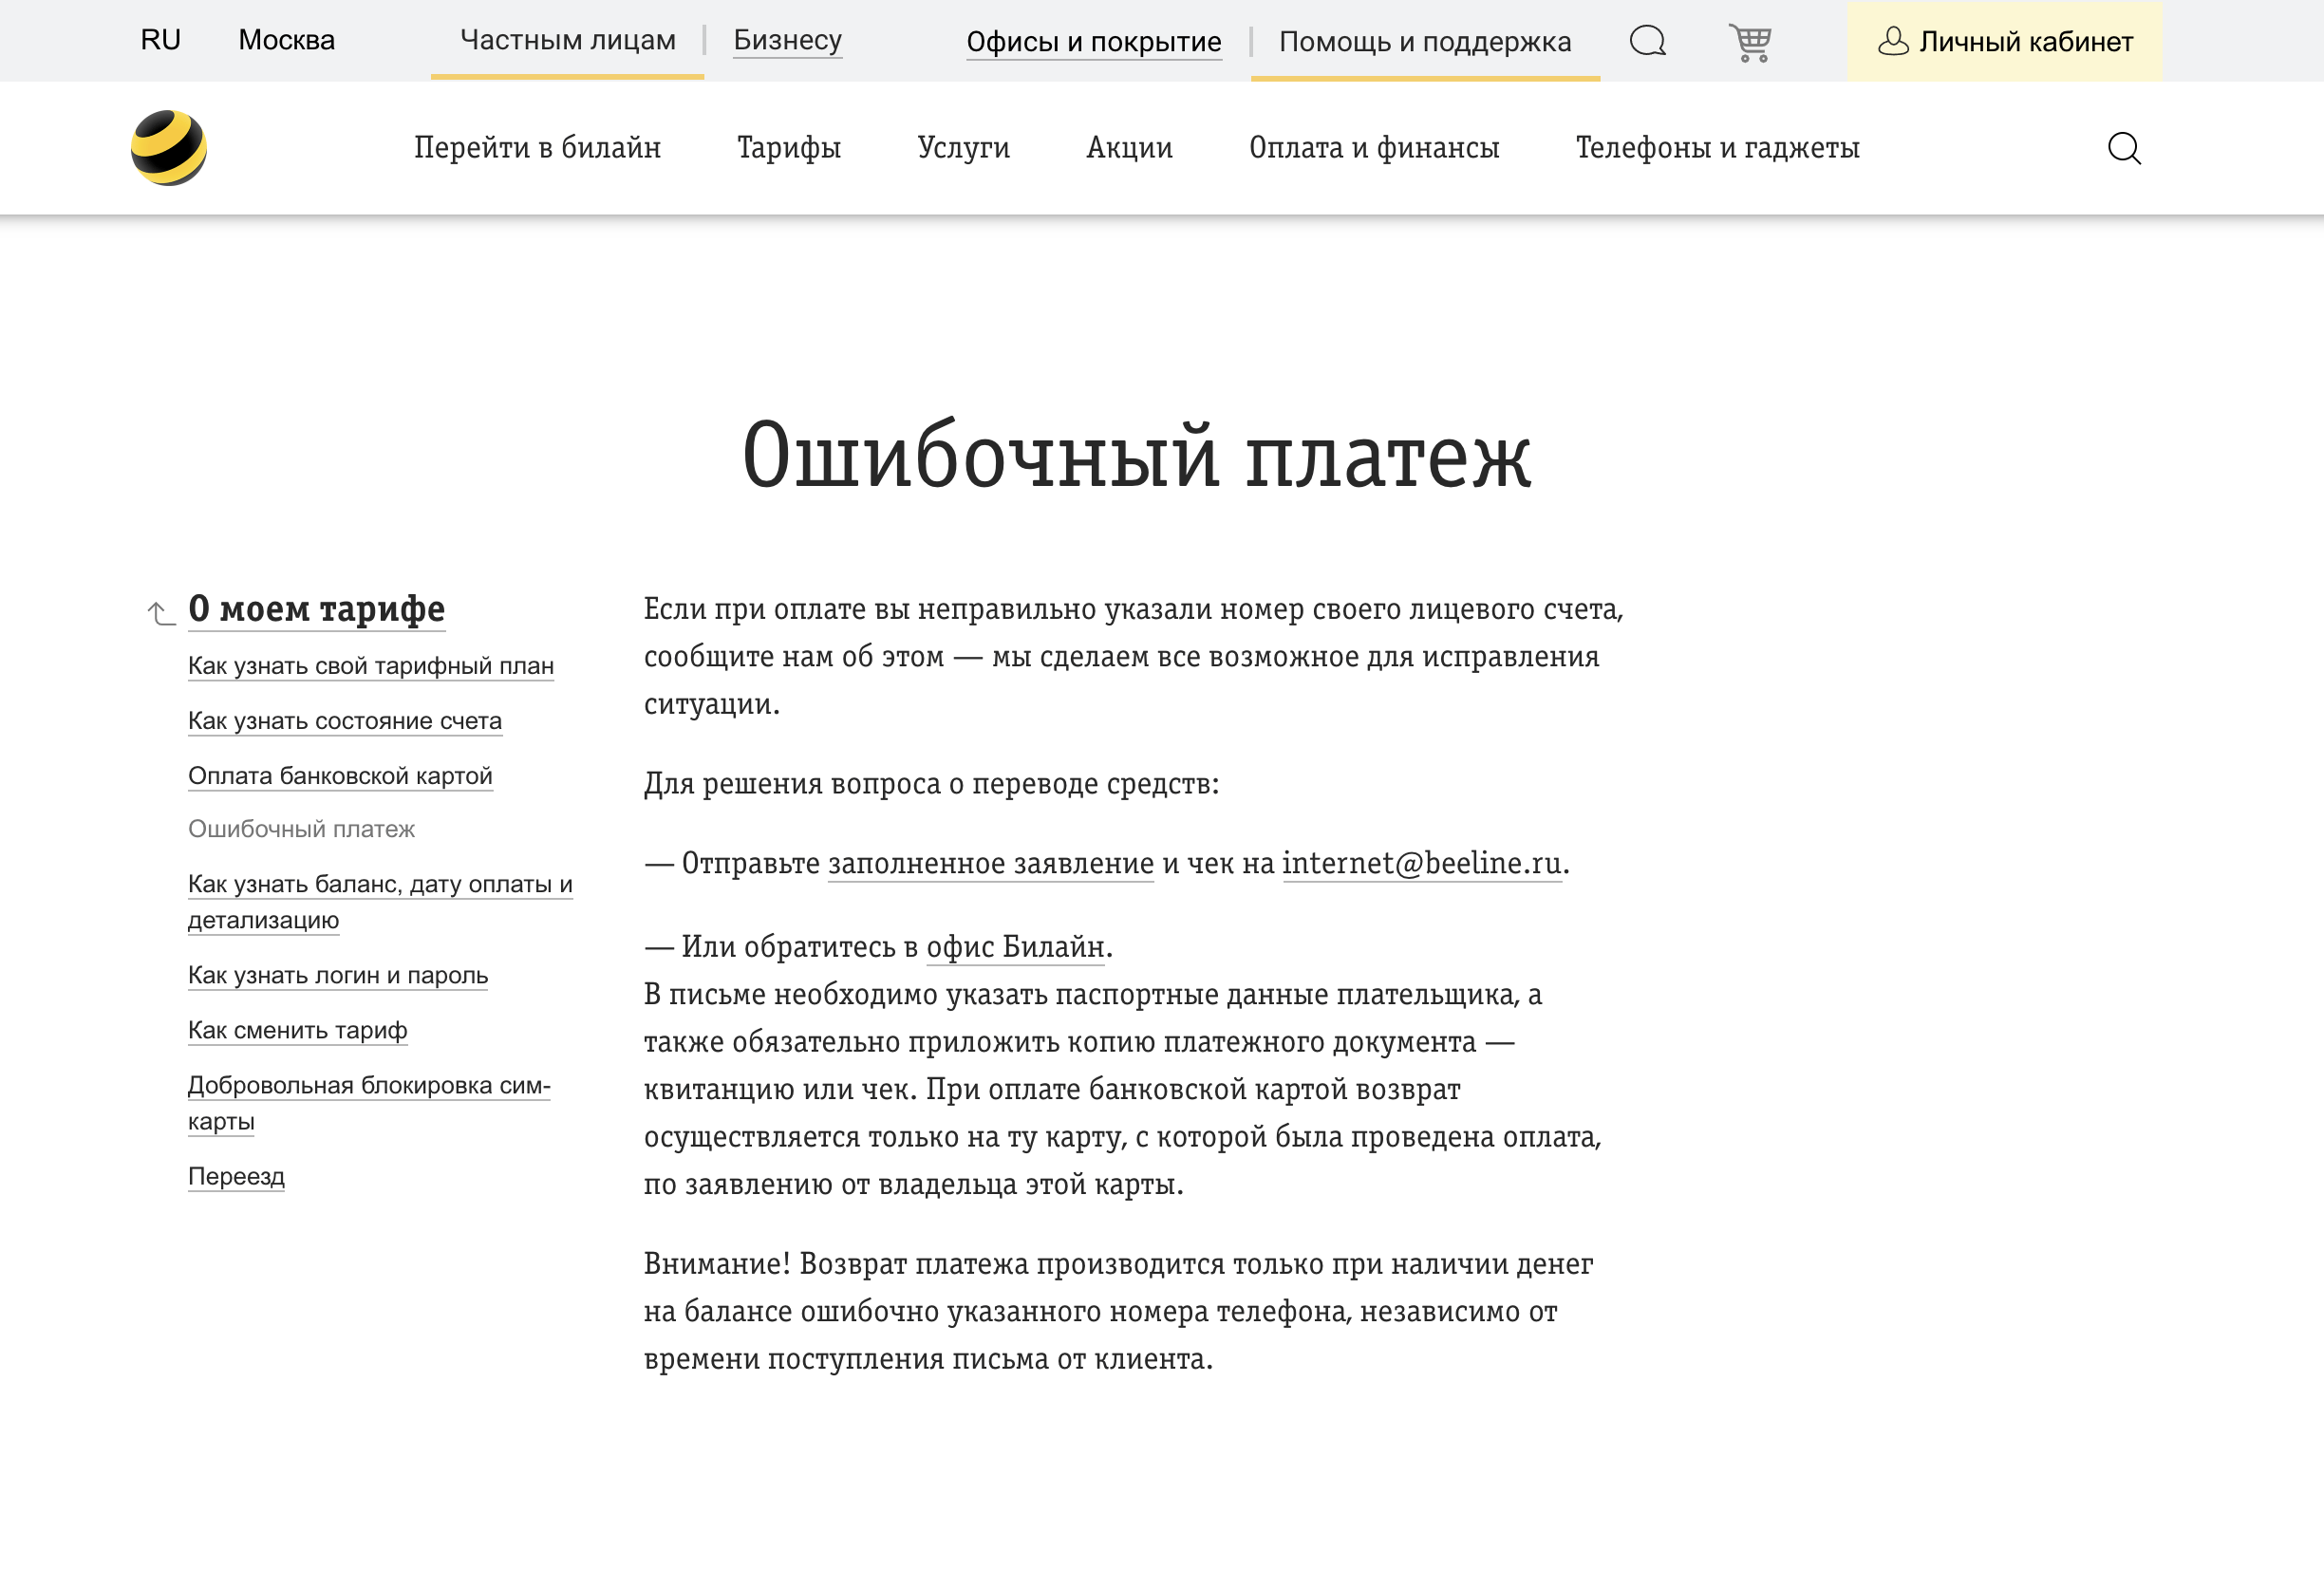The width and height of the screenshot is (2324, 1587).
Task: Change the city from Москва
Action: pos(286,40)
